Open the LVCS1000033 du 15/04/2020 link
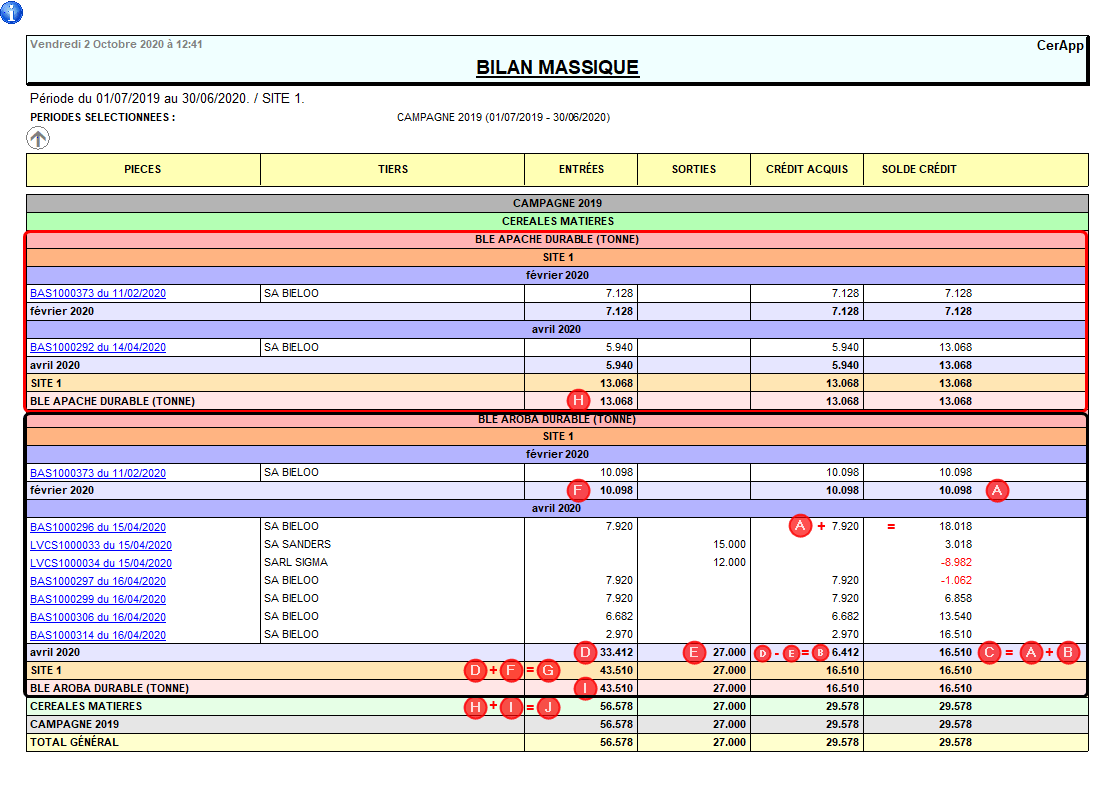Screen dimensions: 1115x786 [x=100, y=545]
